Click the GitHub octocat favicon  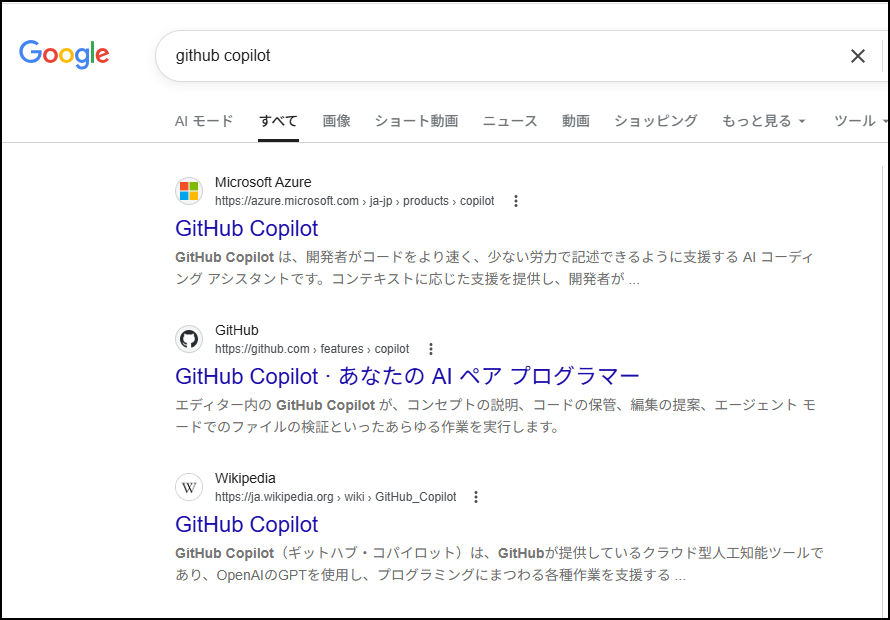189,339
